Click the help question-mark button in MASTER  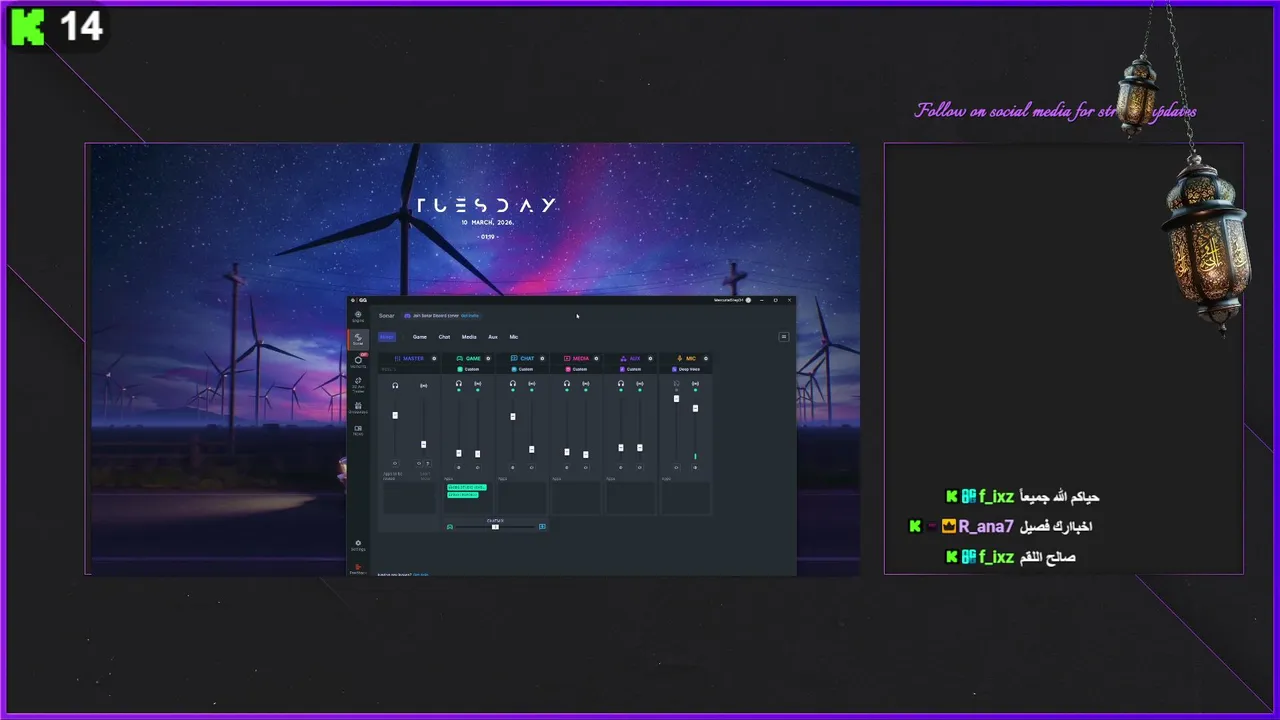click(428, 463)
